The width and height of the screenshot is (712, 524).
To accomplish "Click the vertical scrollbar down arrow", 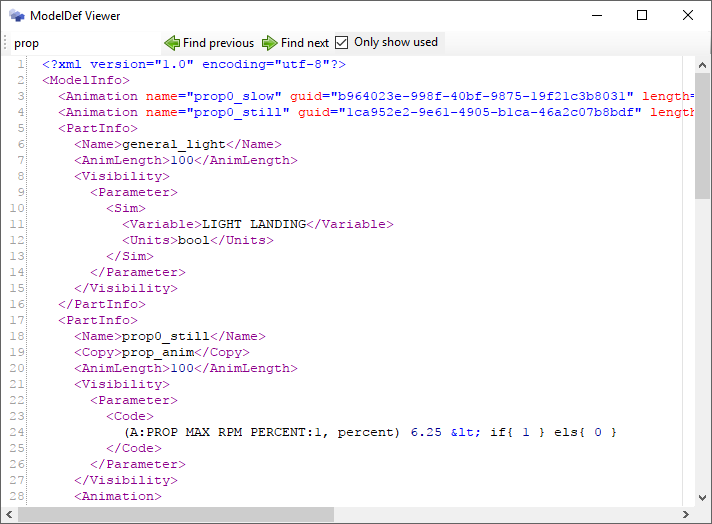I will point(702,498).
